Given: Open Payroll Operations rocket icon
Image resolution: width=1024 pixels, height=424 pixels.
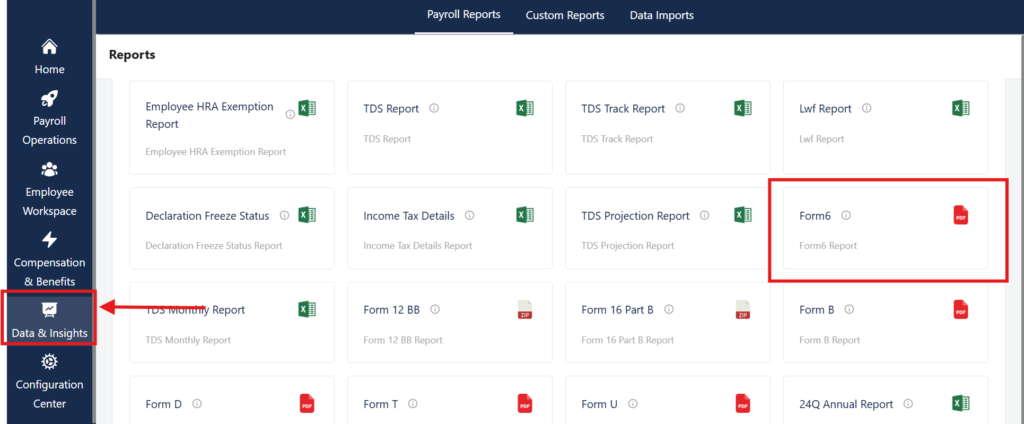Looking at the screenshot, I should click(x=49, y=99).
